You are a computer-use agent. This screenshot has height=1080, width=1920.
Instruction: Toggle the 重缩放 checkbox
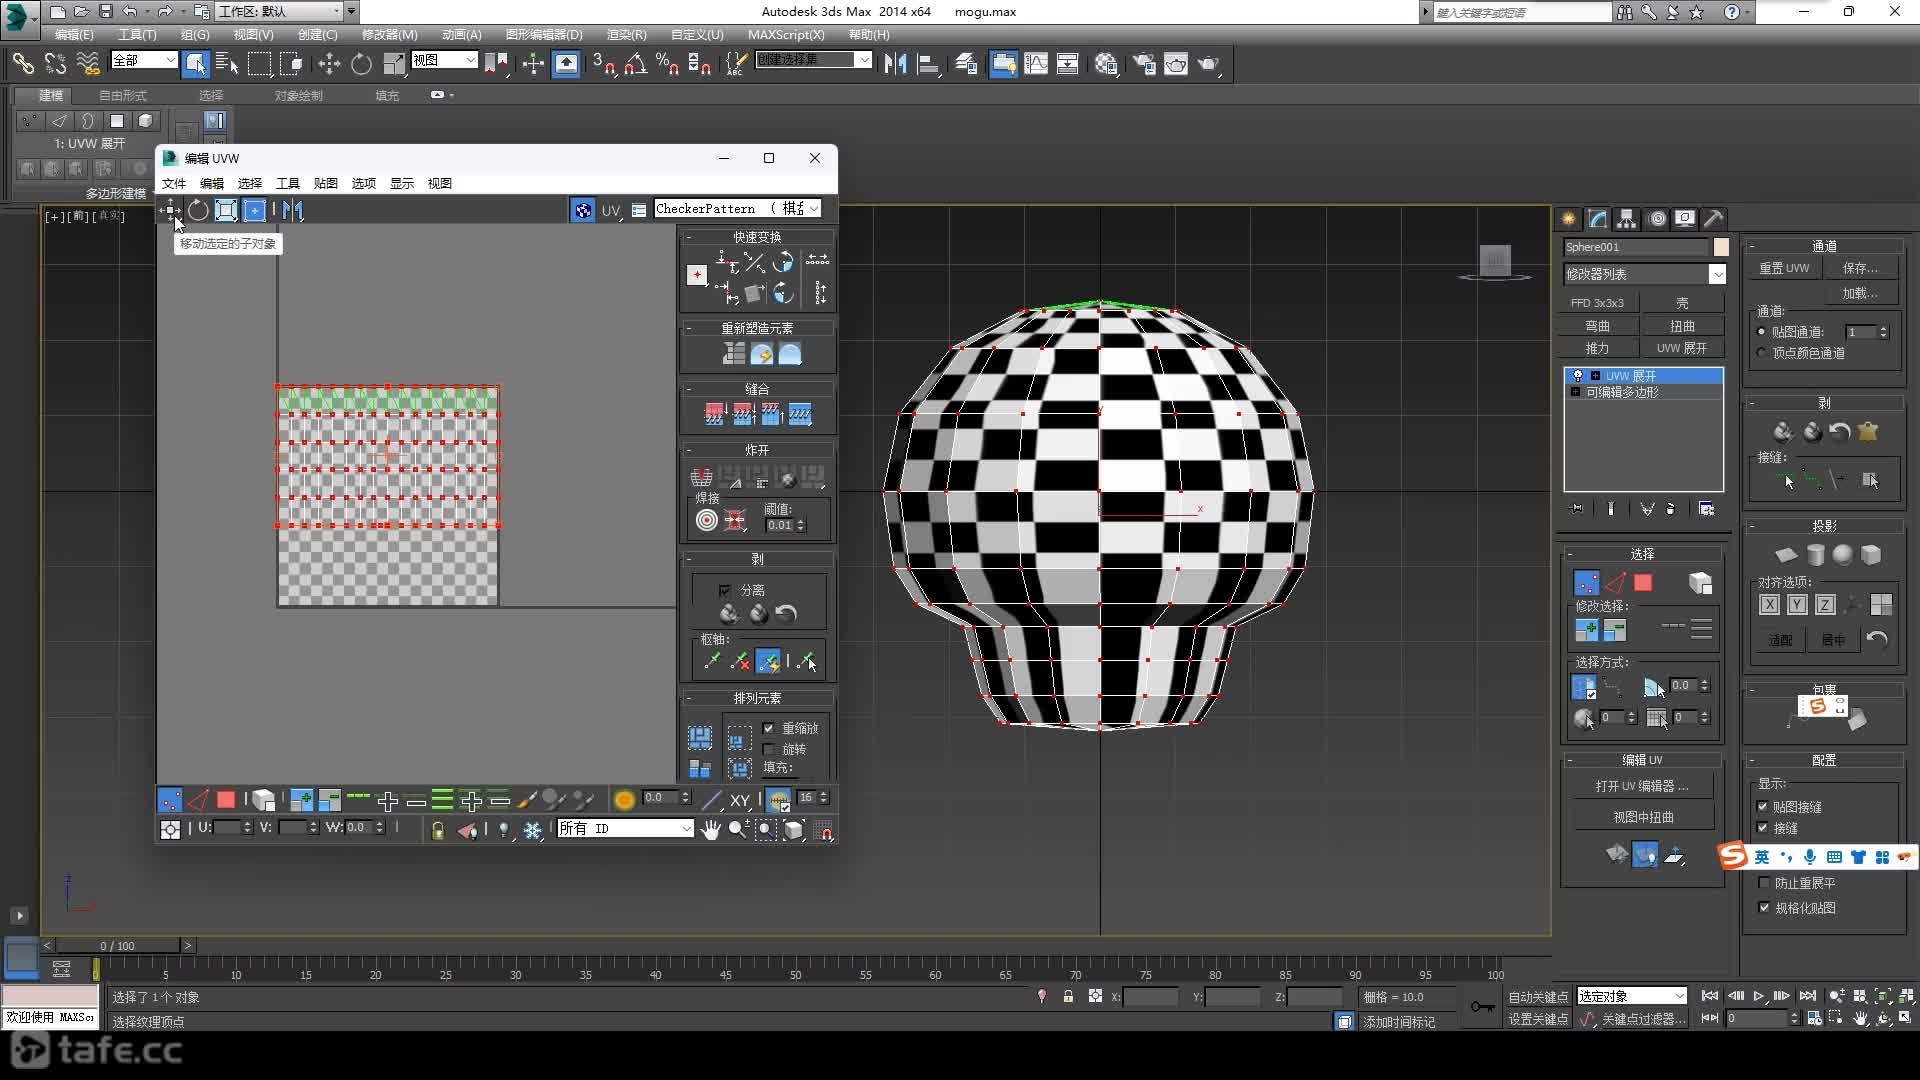pyautogui.click(x=769, y=728)
